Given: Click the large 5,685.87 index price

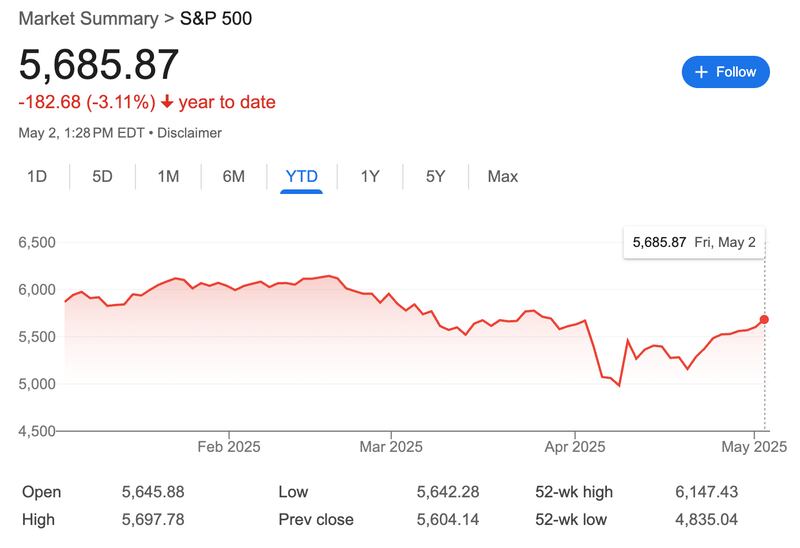Looking at the screenshot, I should pyautogui.click(x=99, y=65).
